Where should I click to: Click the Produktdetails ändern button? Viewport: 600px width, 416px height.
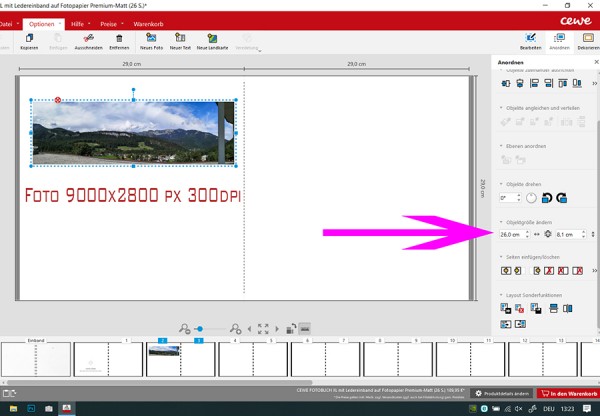[501, 394]
